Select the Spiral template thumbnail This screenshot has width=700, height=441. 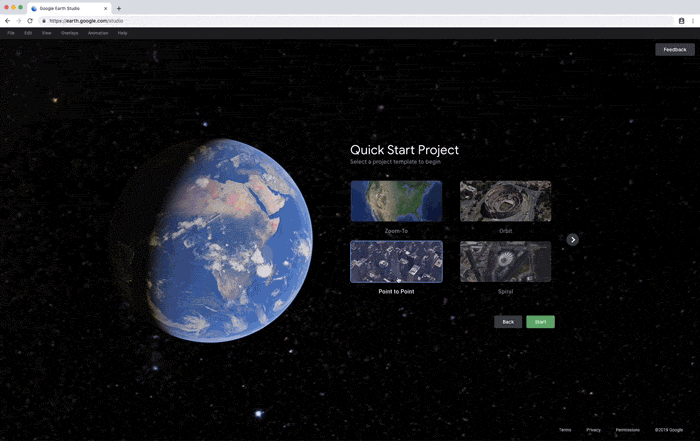tap(505, 262)
